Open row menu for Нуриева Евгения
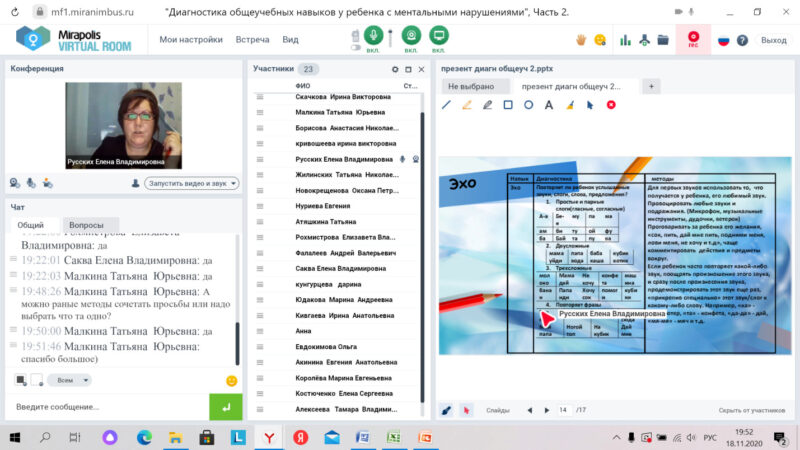 [260, 206]
